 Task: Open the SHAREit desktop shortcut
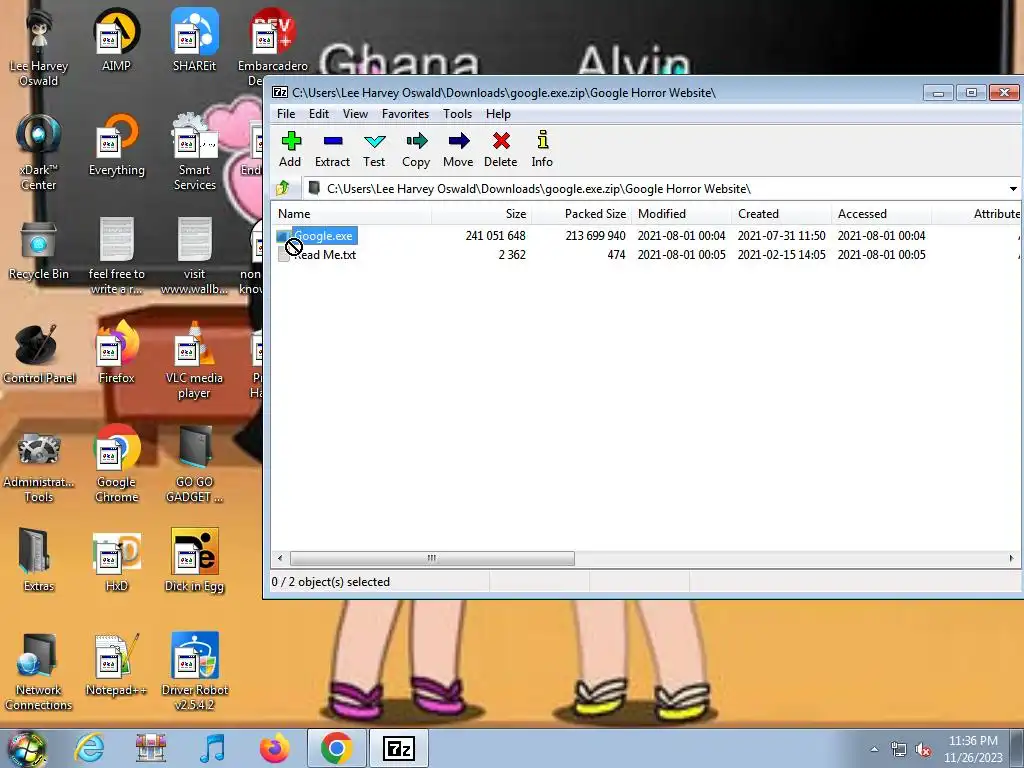coord(194,40)
